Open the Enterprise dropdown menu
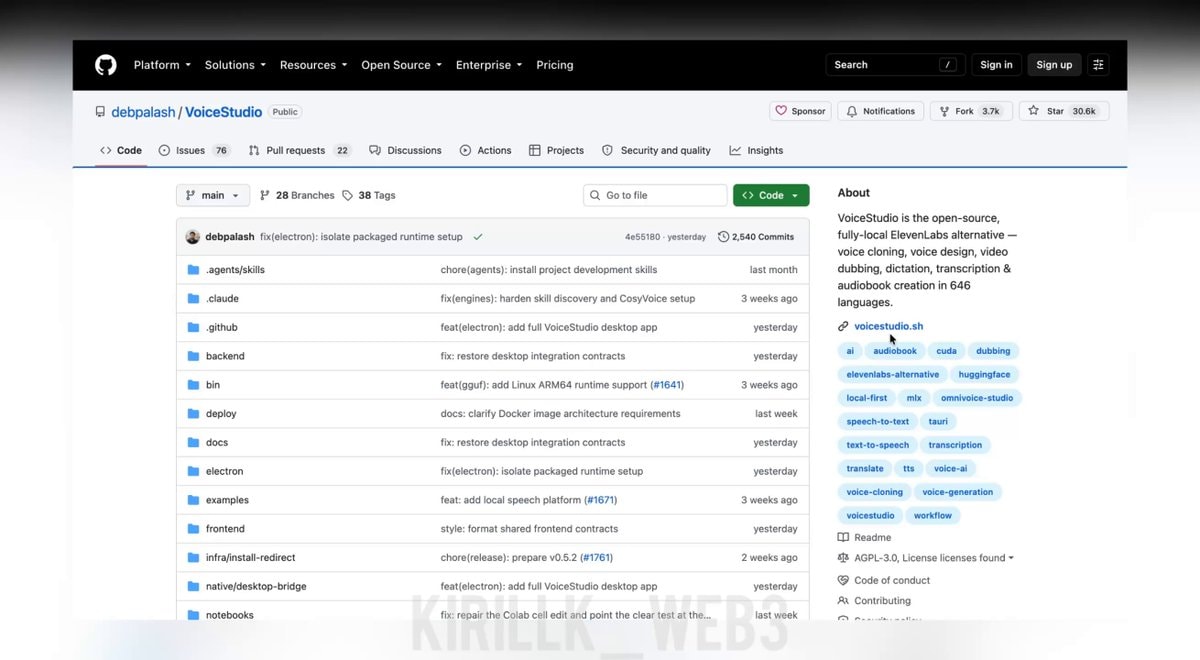Image resolution: width=1200 pixels, height=660 pixels. [489, 65]
